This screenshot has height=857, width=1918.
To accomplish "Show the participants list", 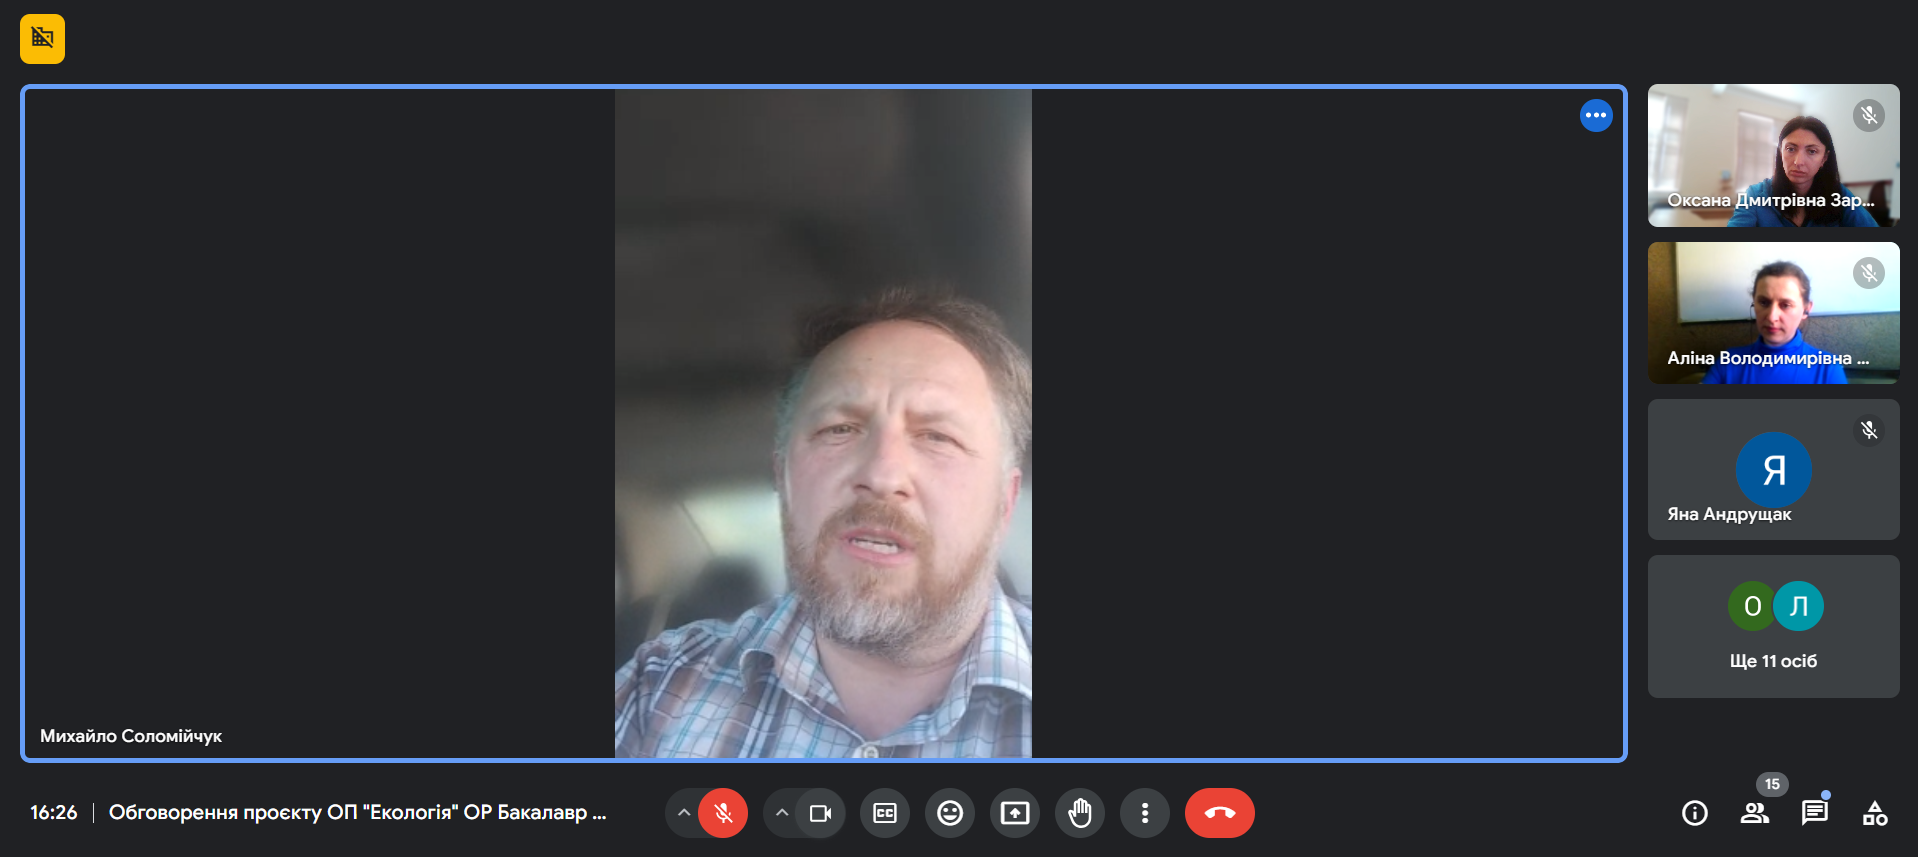I will tap(1755, 813).
